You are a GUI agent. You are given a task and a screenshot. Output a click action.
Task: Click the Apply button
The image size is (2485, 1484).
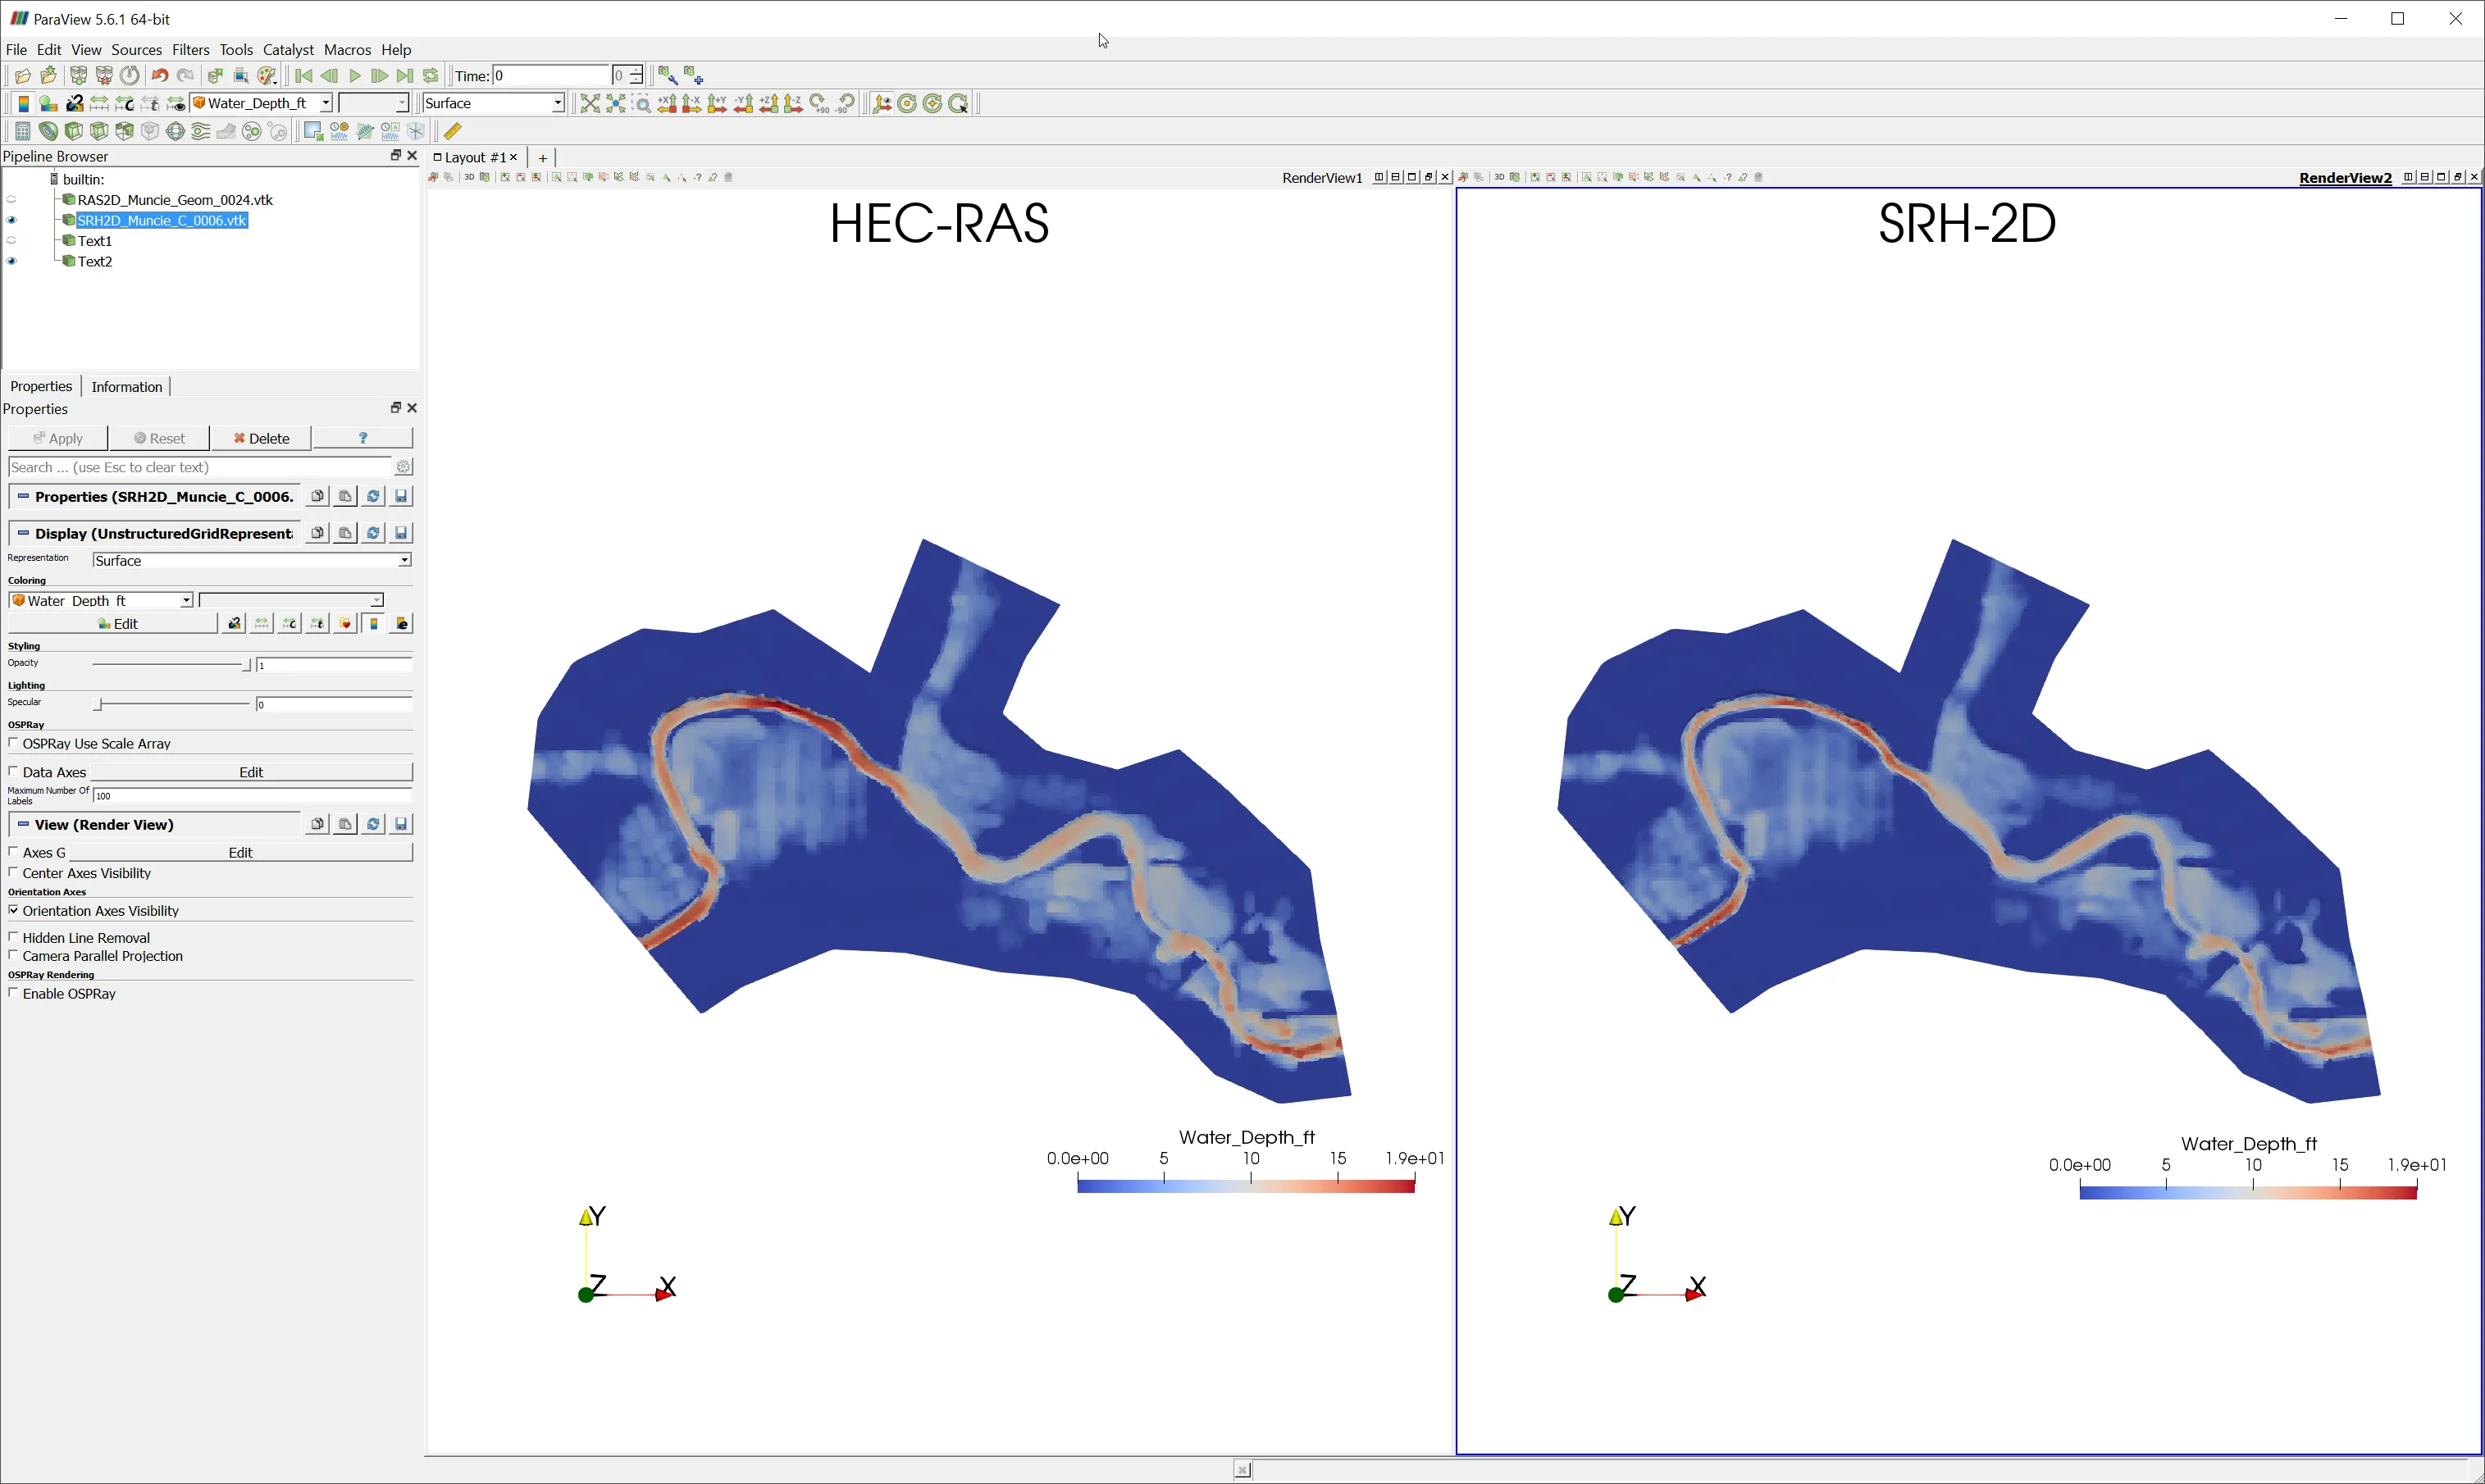[58, 438]
